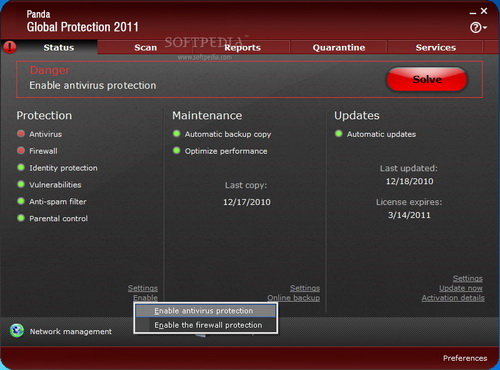Select Enable antivirus protection menu entry
The width and height of the screenshot is (500, 370).
pyautogui.click(x=206, y=311)
